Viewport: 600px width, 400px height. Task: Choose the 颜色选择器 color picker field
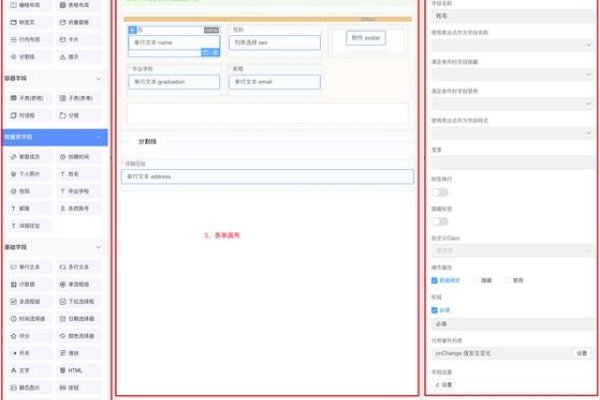point(79,336)
